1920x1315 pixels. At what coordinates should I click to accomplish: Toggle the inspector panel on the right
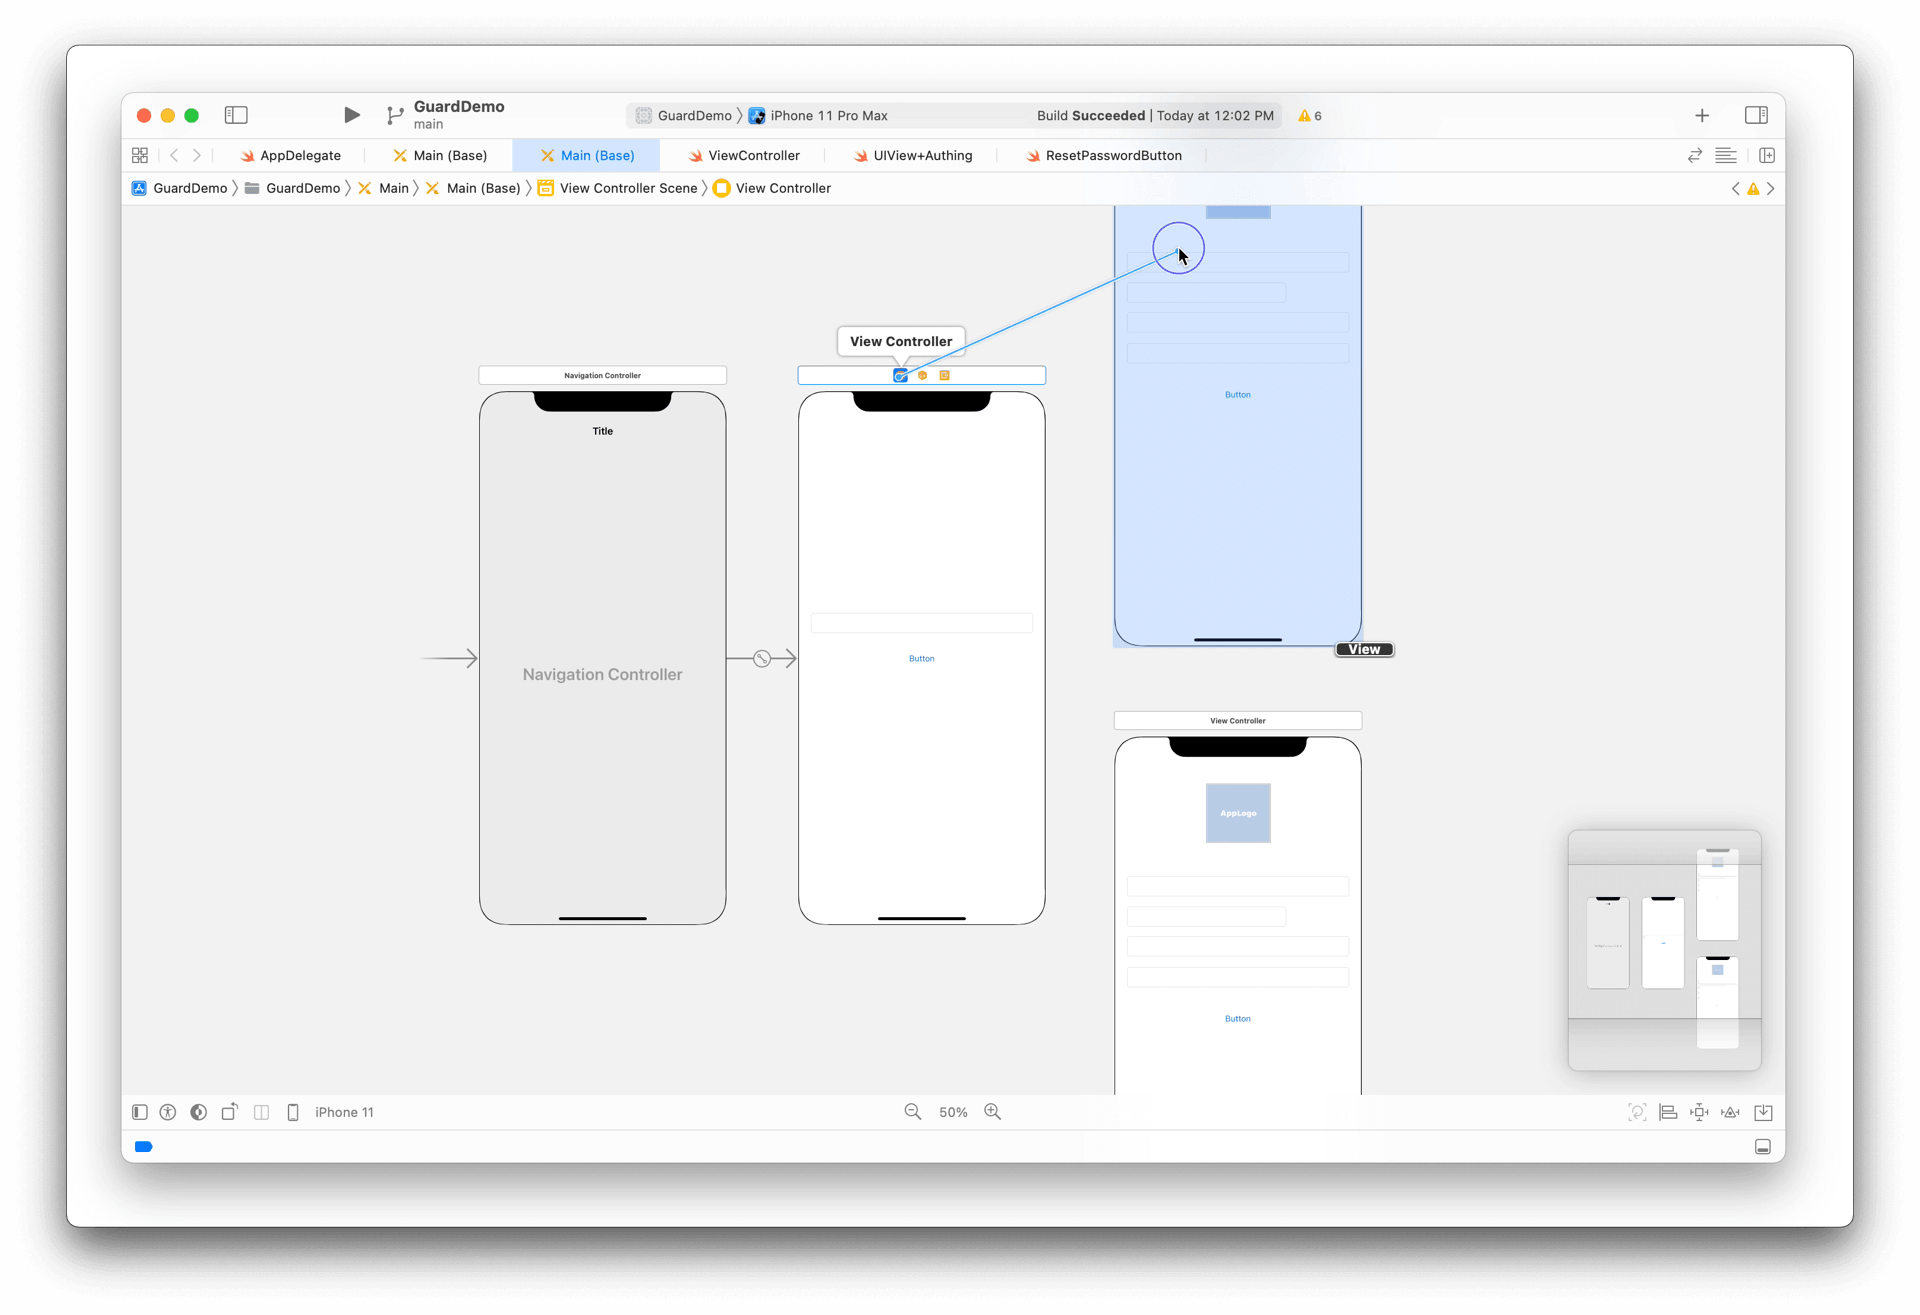[1756, 115]
